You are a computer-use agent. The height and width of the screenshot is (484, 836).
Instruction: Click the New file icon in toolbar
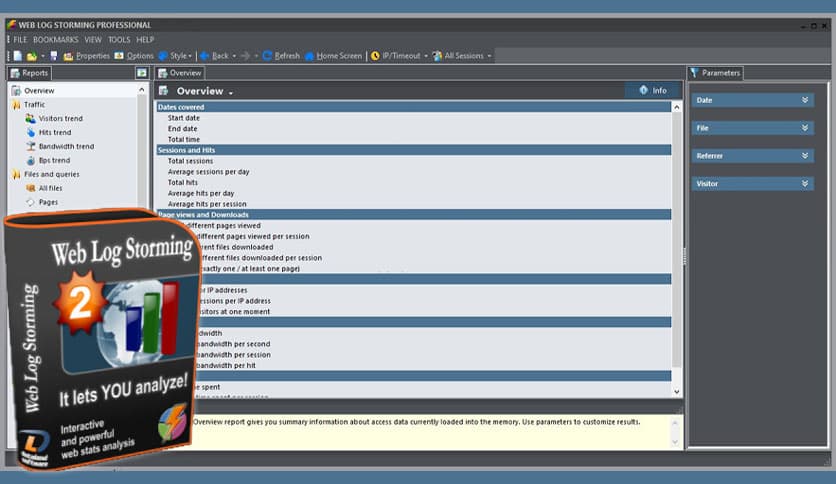[x=18, y=56]
